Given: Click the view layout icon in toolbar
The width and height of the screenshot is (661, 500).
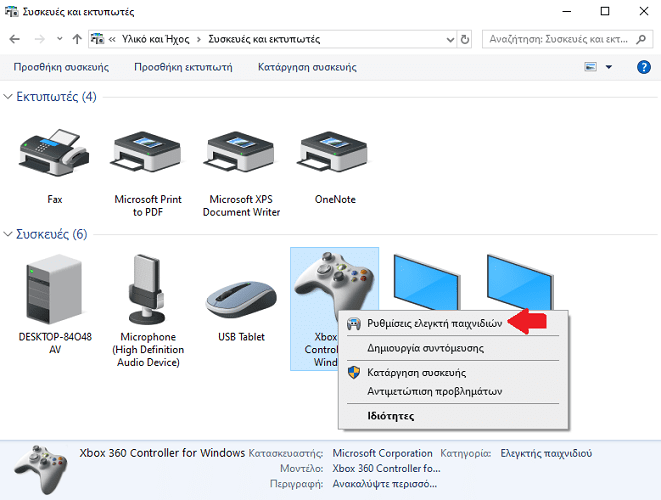Looking at the screenshot, I should click(x=591, y=67).
